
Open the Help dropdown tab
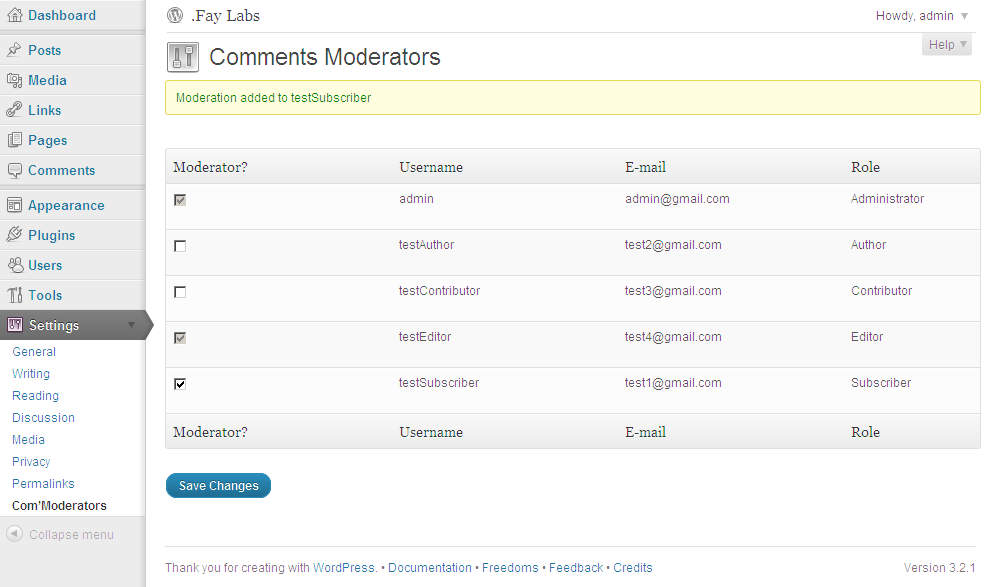[x=947, y=45]
